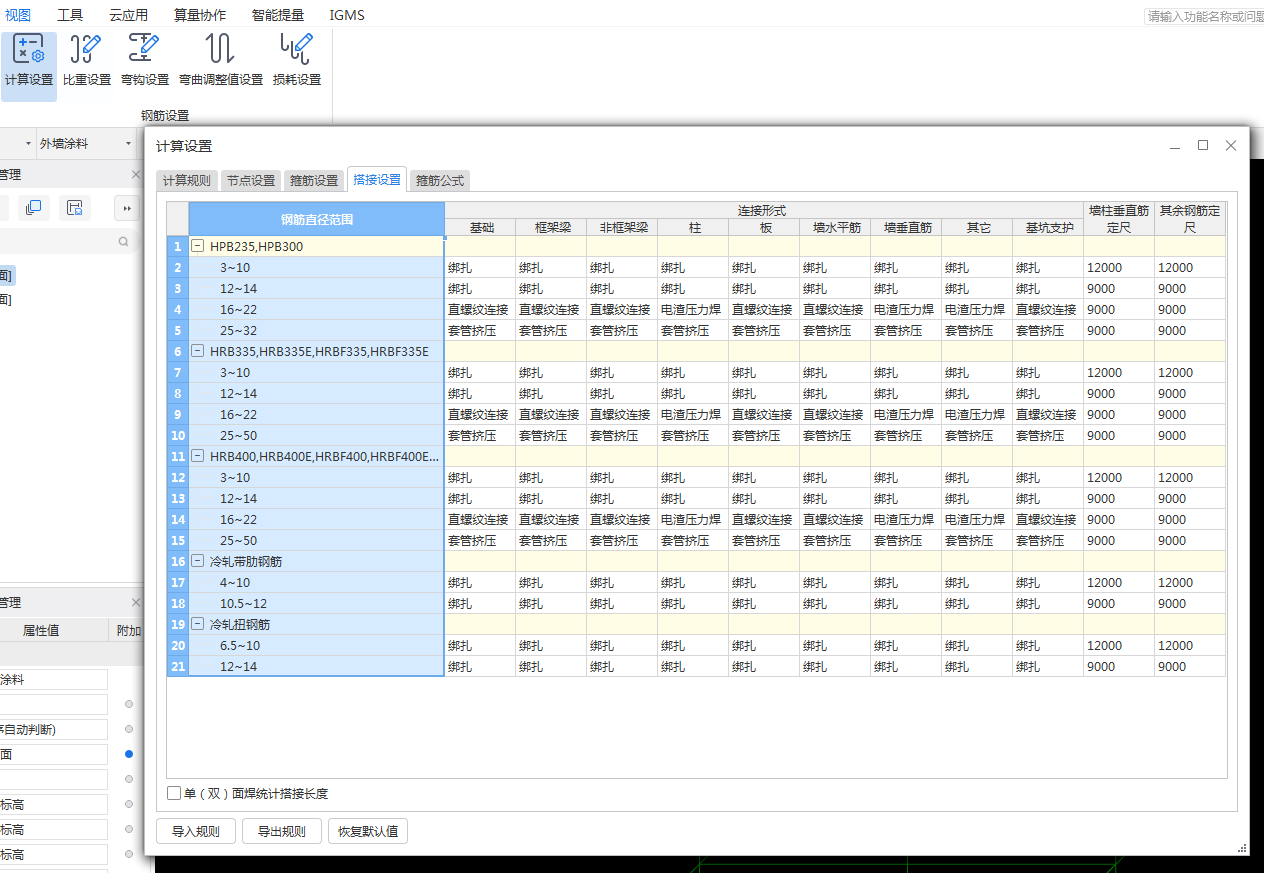Close the upper left management panel

coord(136,174)
